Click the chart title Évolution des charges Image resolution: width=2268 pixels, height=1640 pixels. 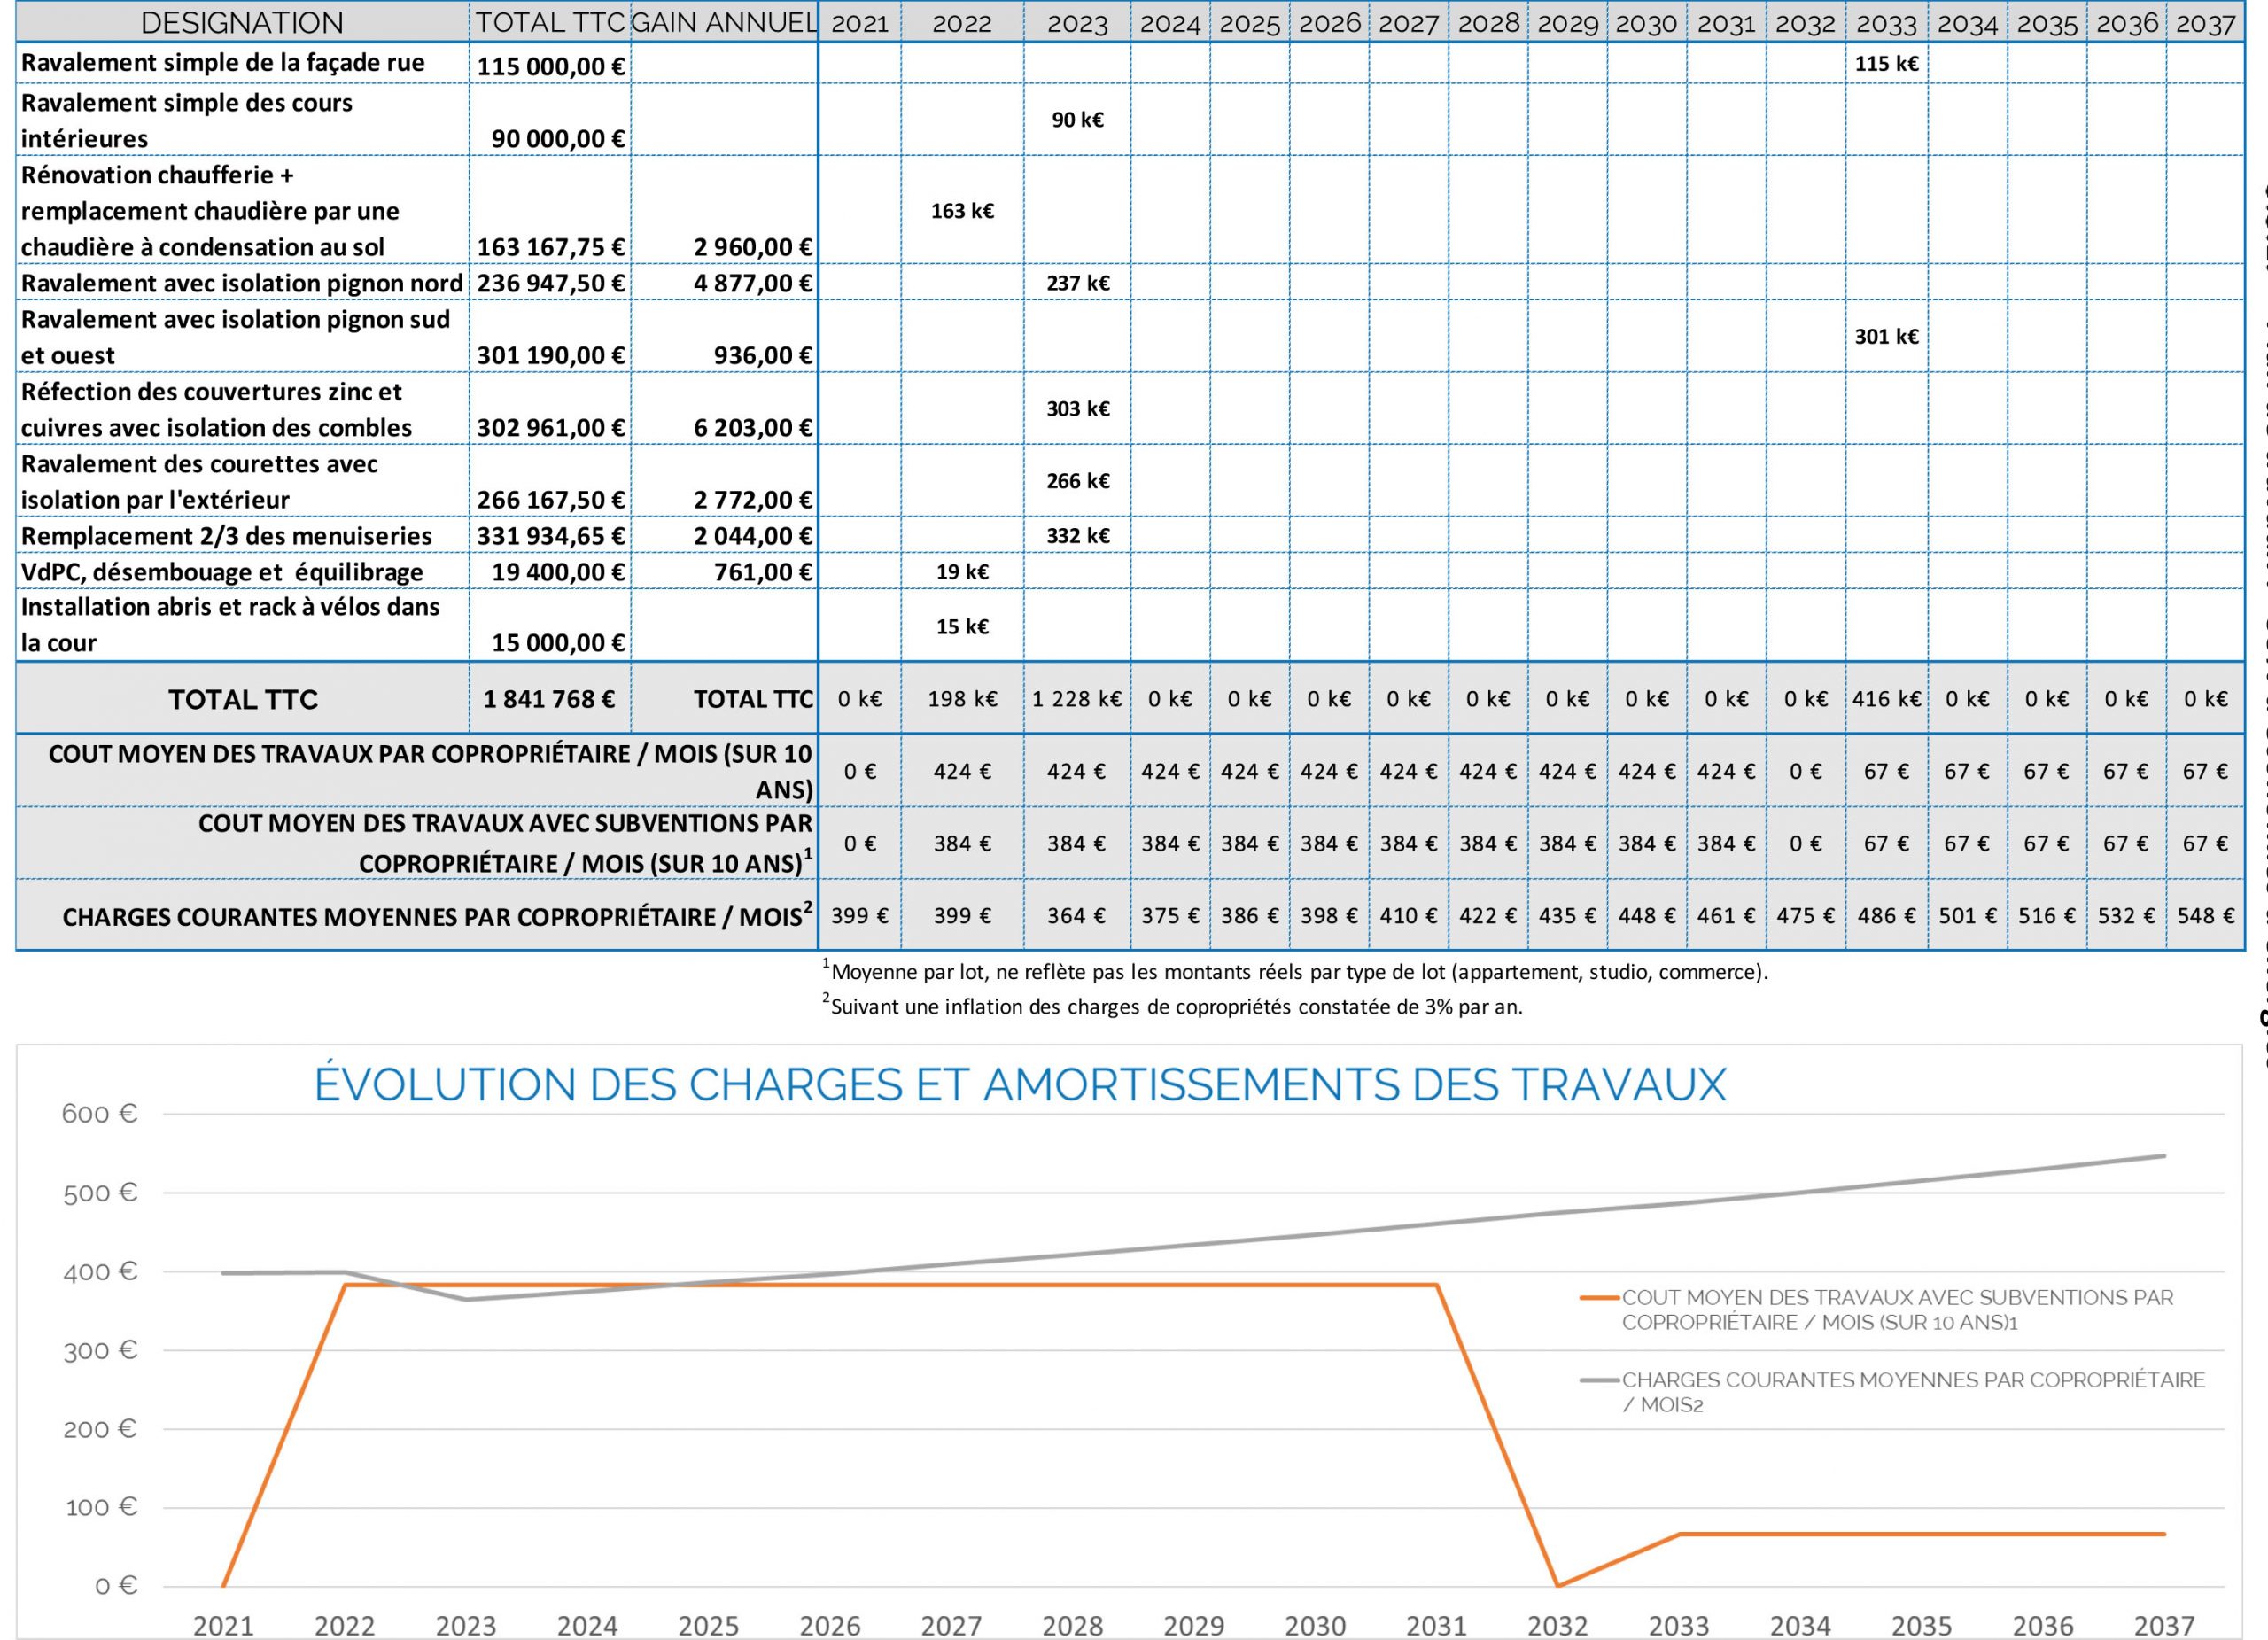(x=1020, y=1085)
